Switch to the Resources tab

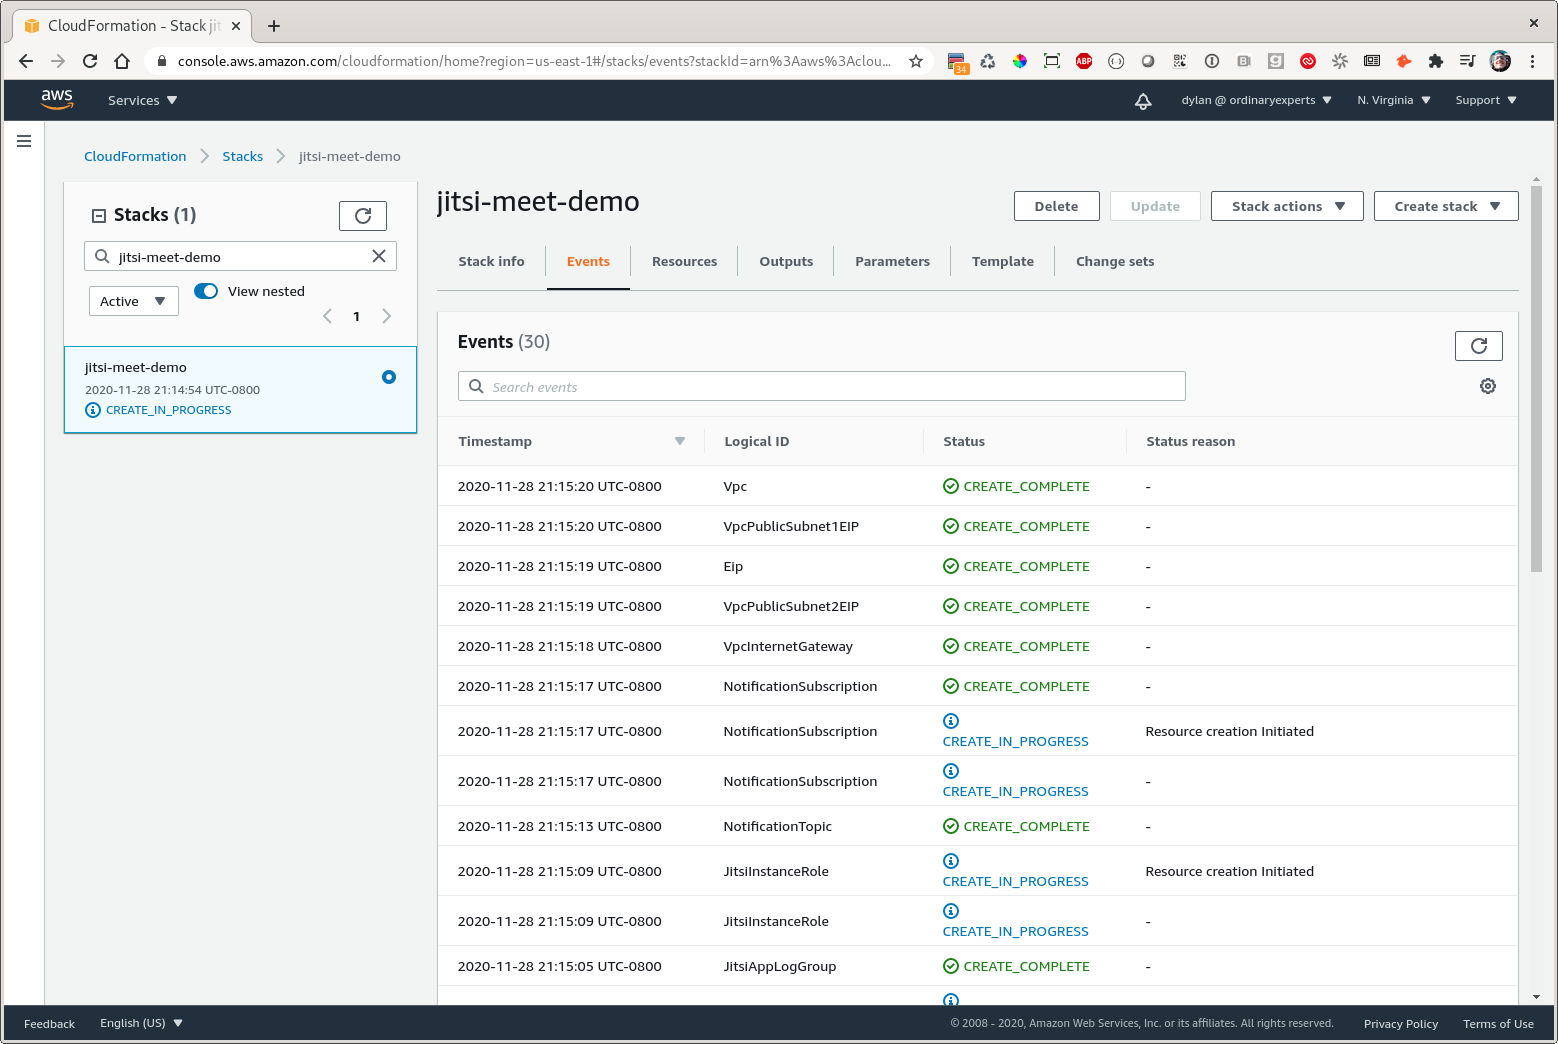[684, 261]
